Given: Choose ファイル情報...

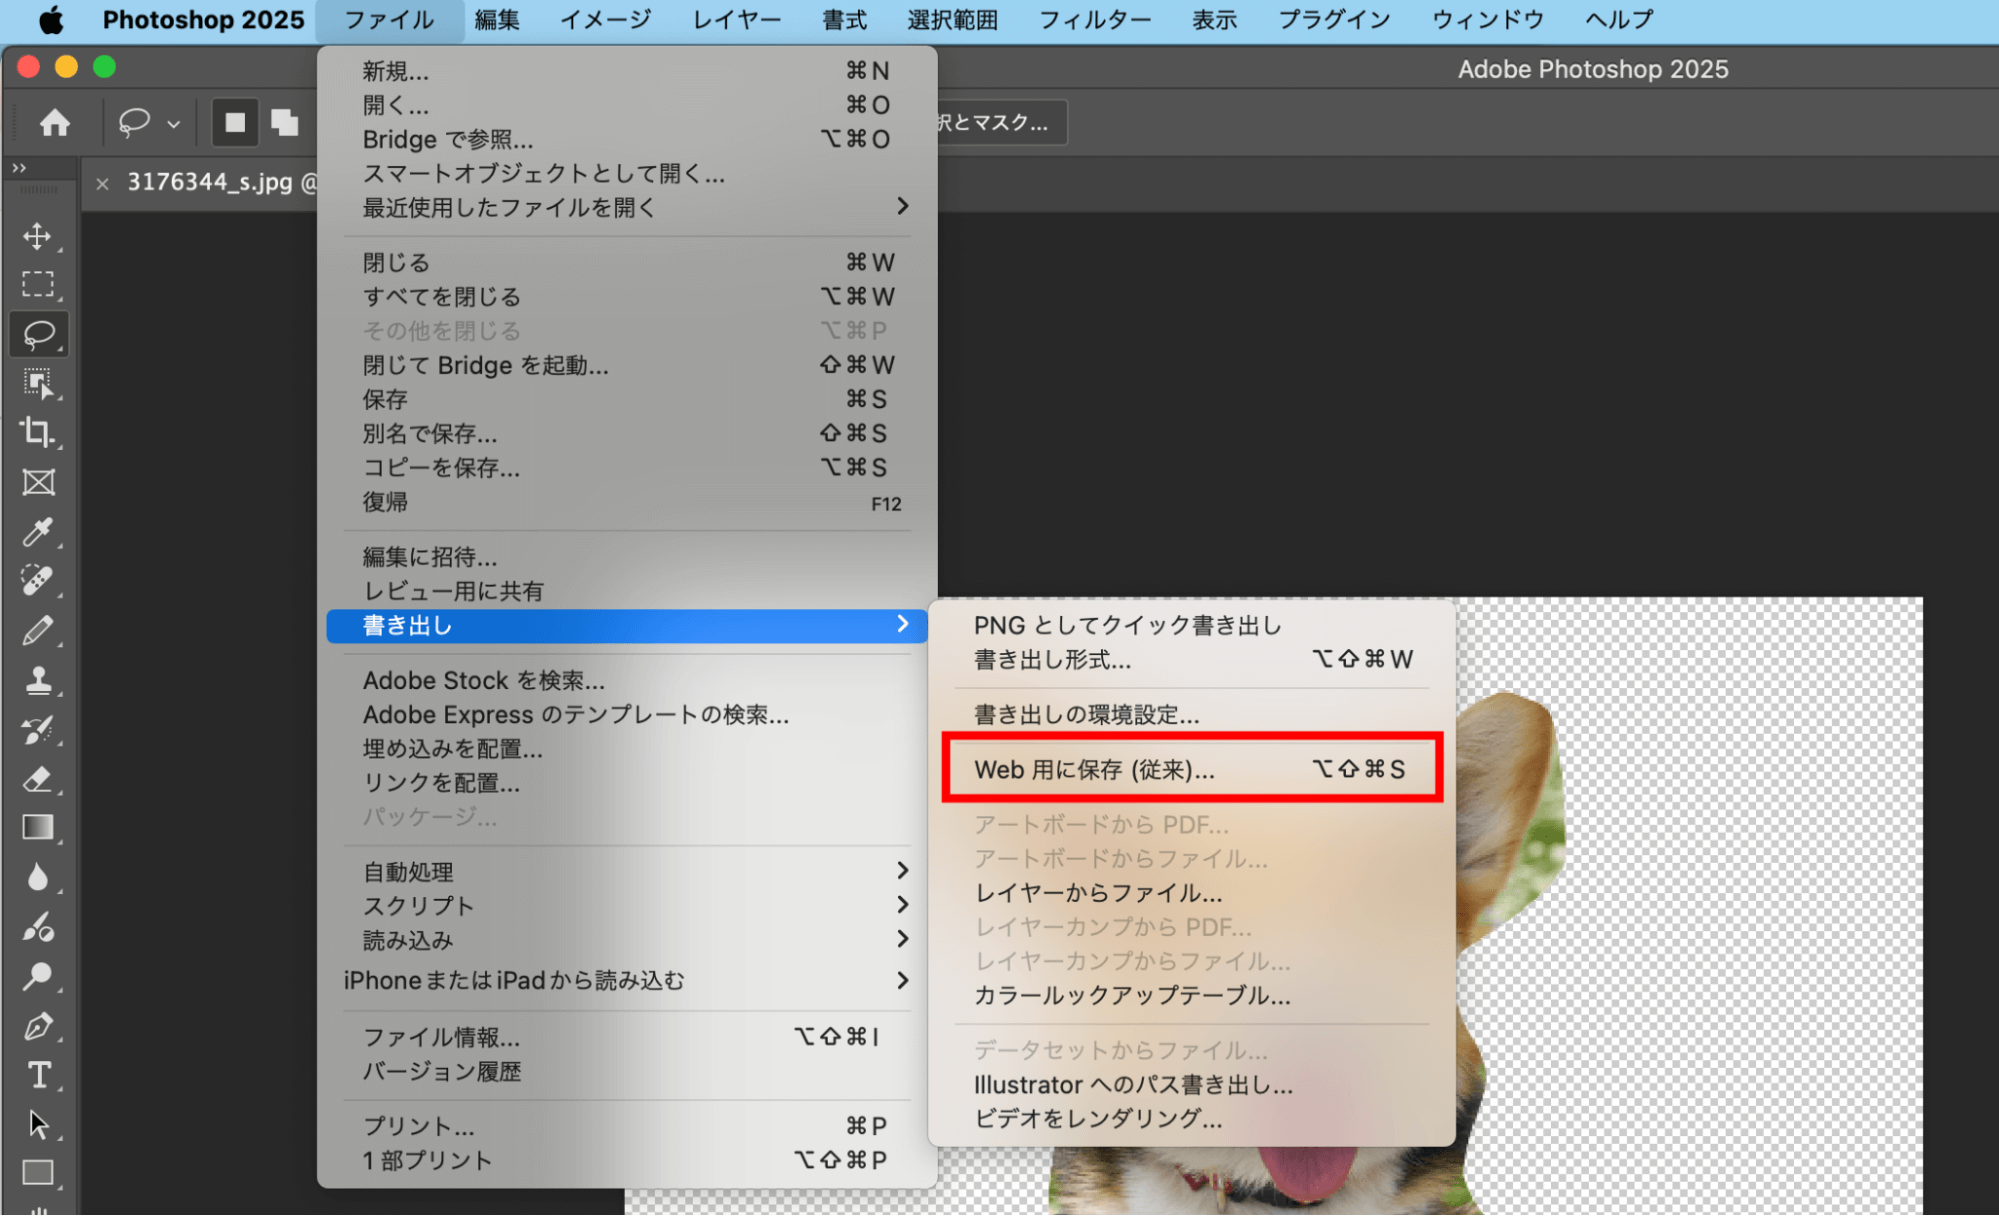Looking at the screenshot, I should click(627, 1037).
